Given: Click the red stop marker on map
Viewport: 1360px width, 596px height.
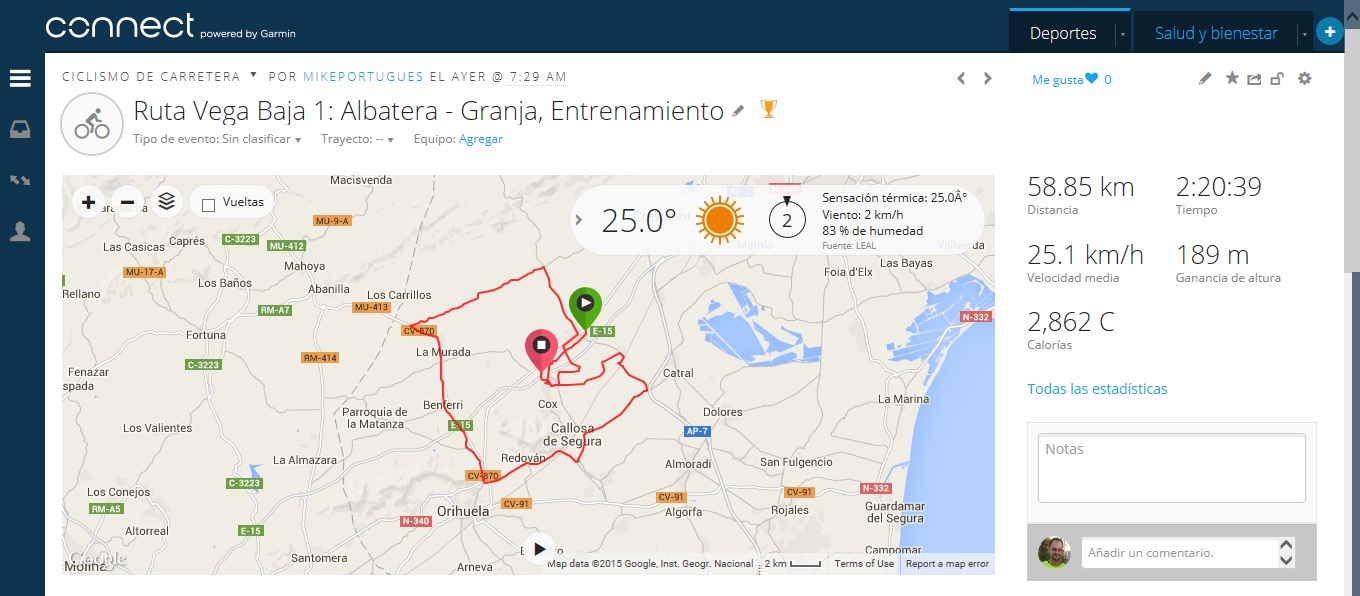Looking at the screenshot, I should click(x=541, y=350).
